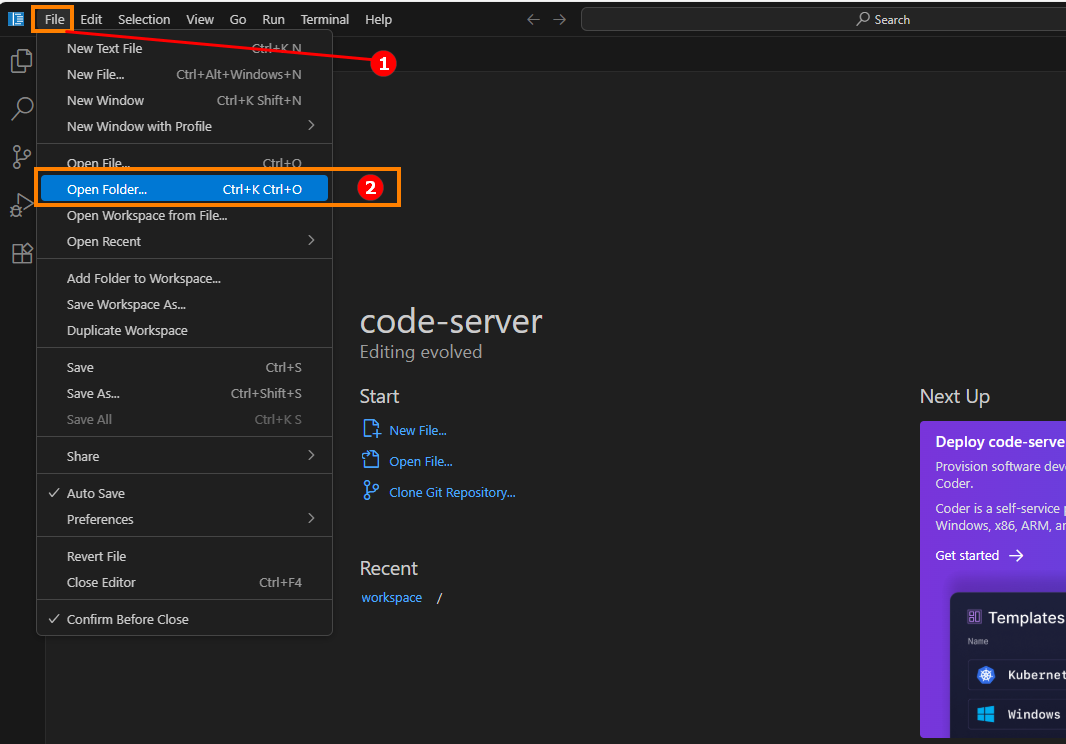Image resolution: width=1066 pixels, height=744 pixels.
Task: Open the recent workspace link
Action: pos(391,597)
